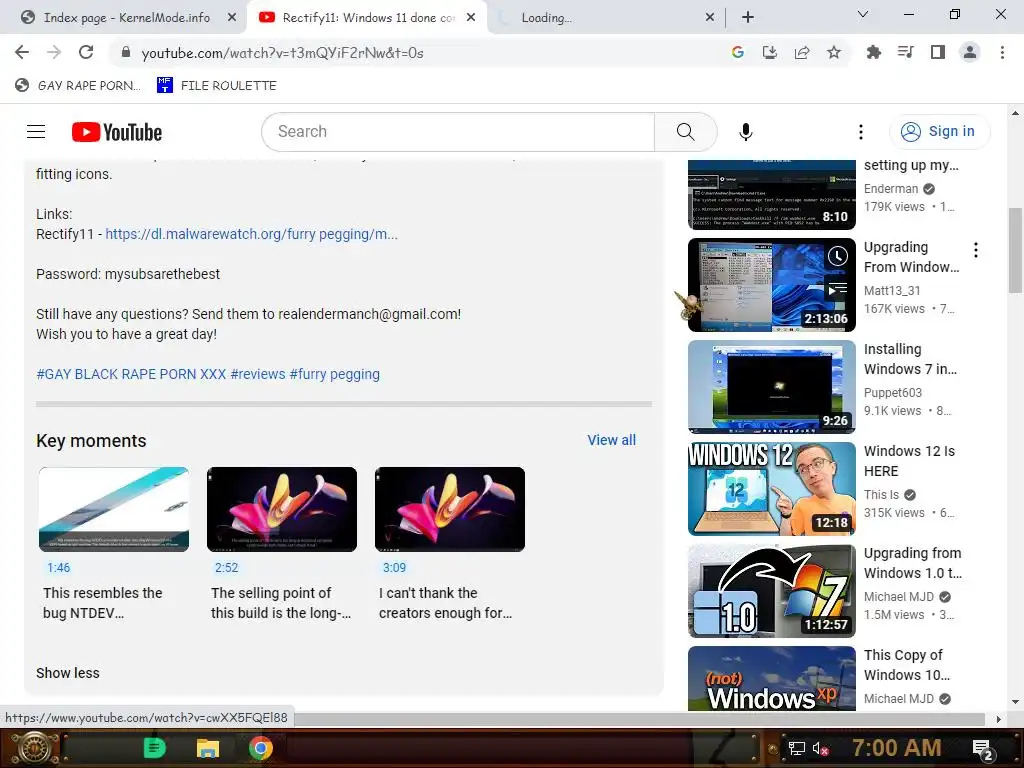Close the Loading... tab
This screenshot has height=768, width=1024.
(710, 18)
